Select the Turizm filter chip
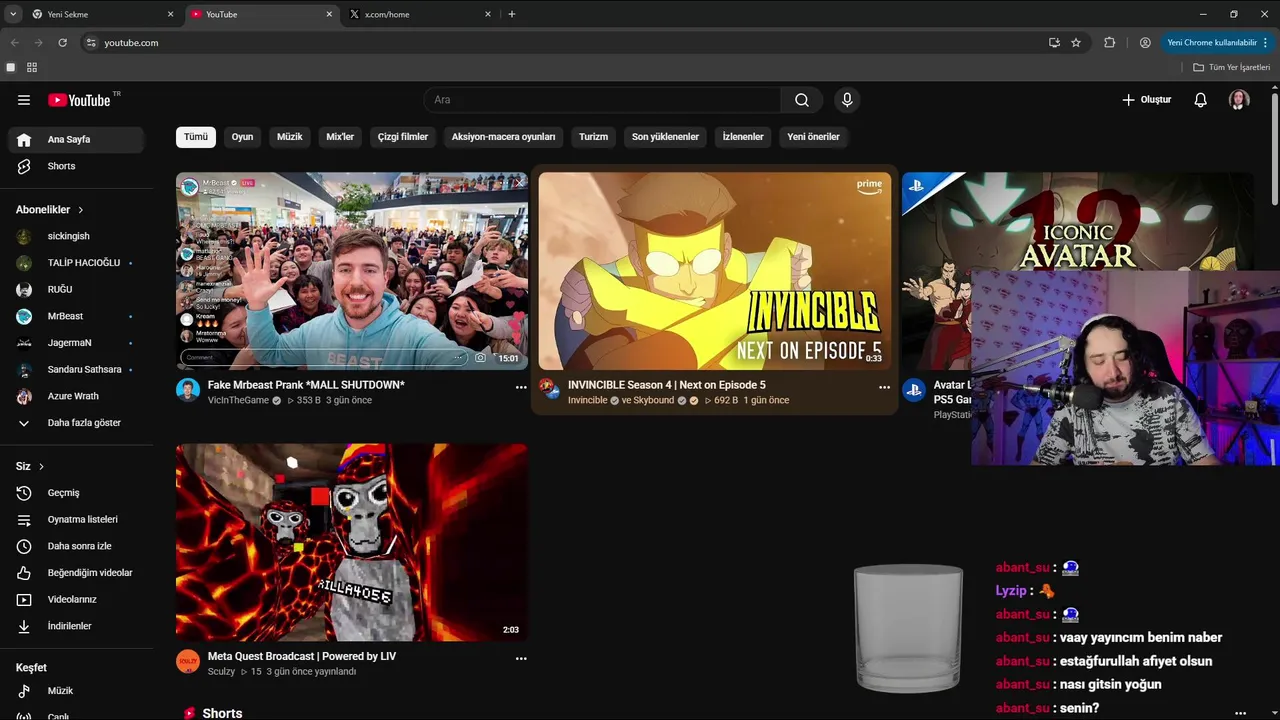Viewport: 1280px width, 720px height. (x=593, y=137)
